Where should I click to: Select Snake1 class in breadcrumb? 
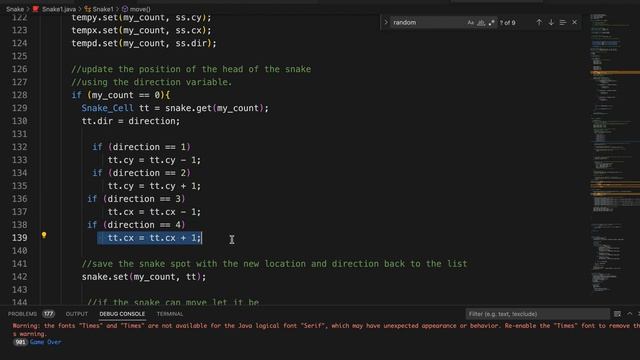[103, 9]
